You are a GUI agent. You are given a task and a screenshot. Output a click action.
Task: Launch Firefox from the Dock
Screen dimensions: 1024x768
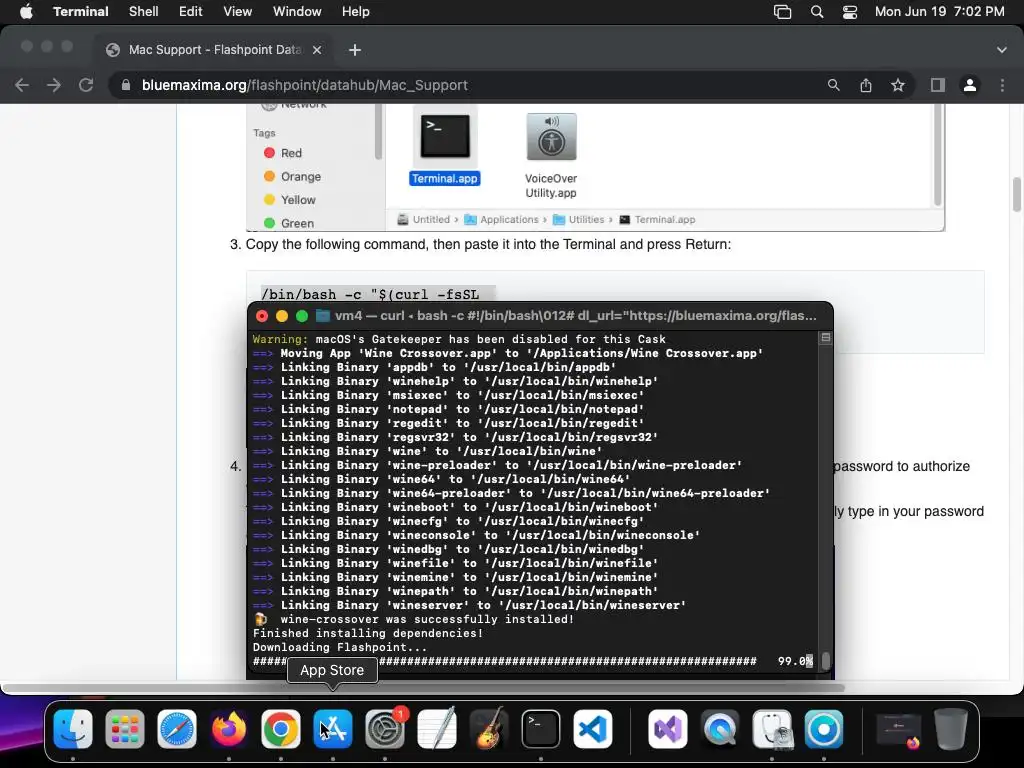coord(229,729)
